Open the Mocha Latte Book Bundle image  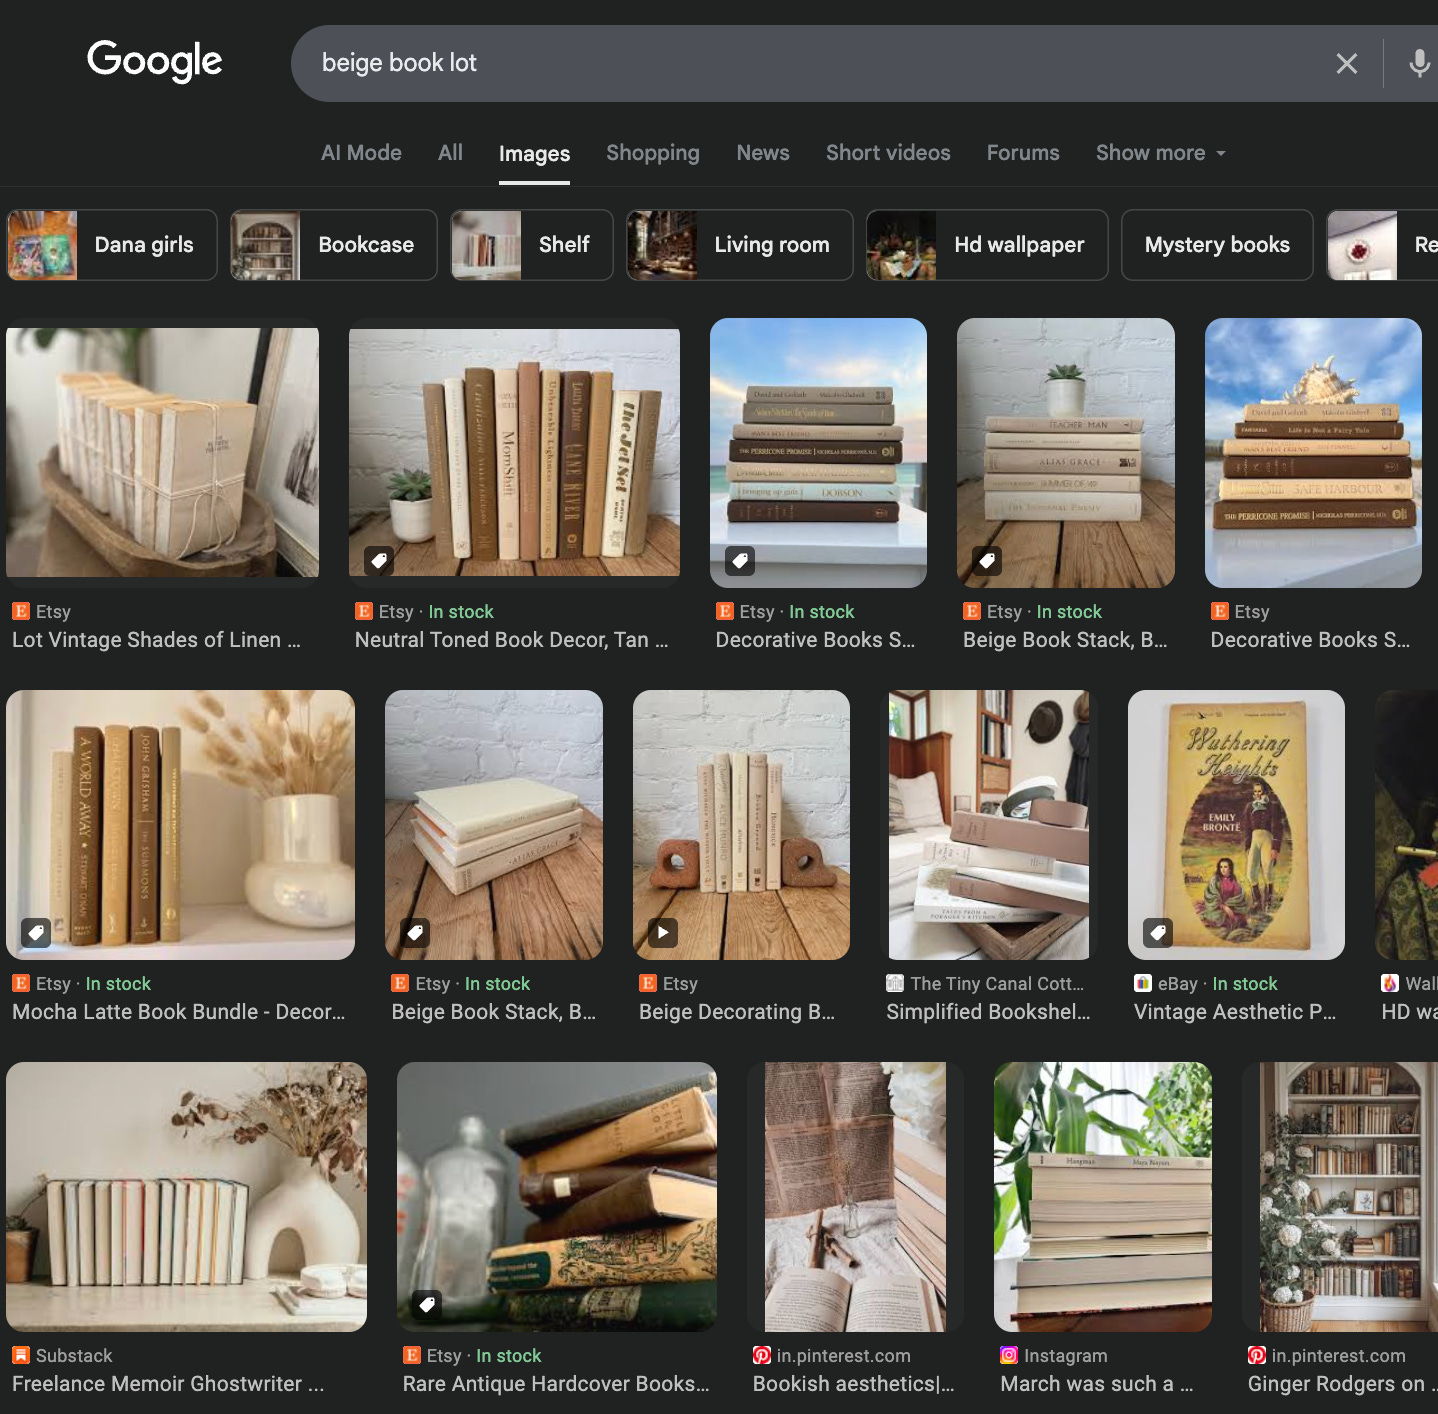(x=180, y=825)
